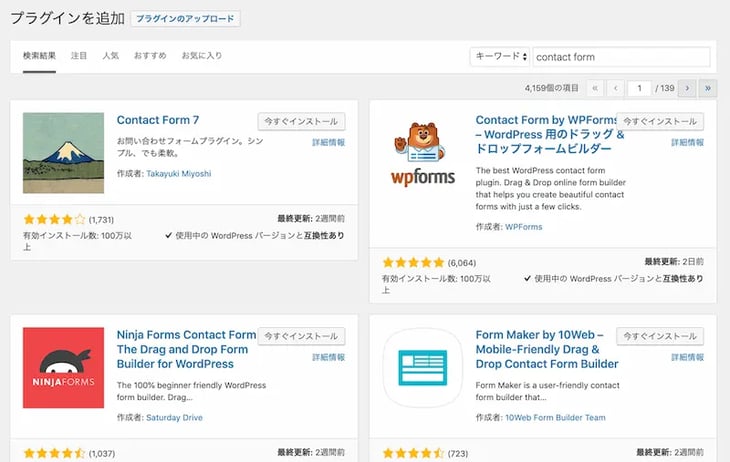The image size is (730, 462).
Task: Switch to the 注目 tab
Action: click(x=79, y=56)
